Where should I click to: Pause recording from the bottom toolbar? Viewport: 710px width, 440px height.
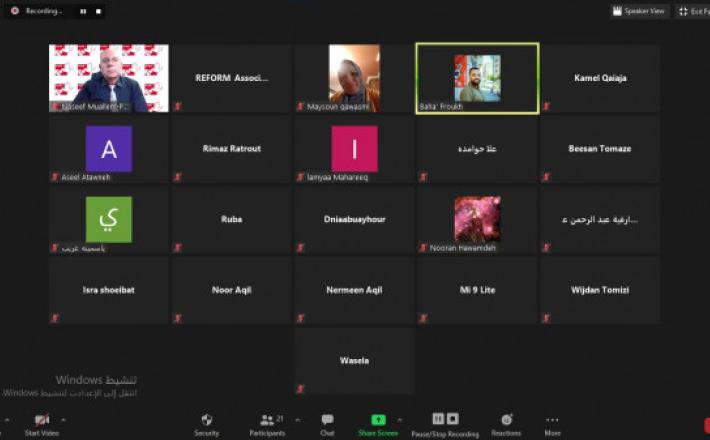pos(438,419)
